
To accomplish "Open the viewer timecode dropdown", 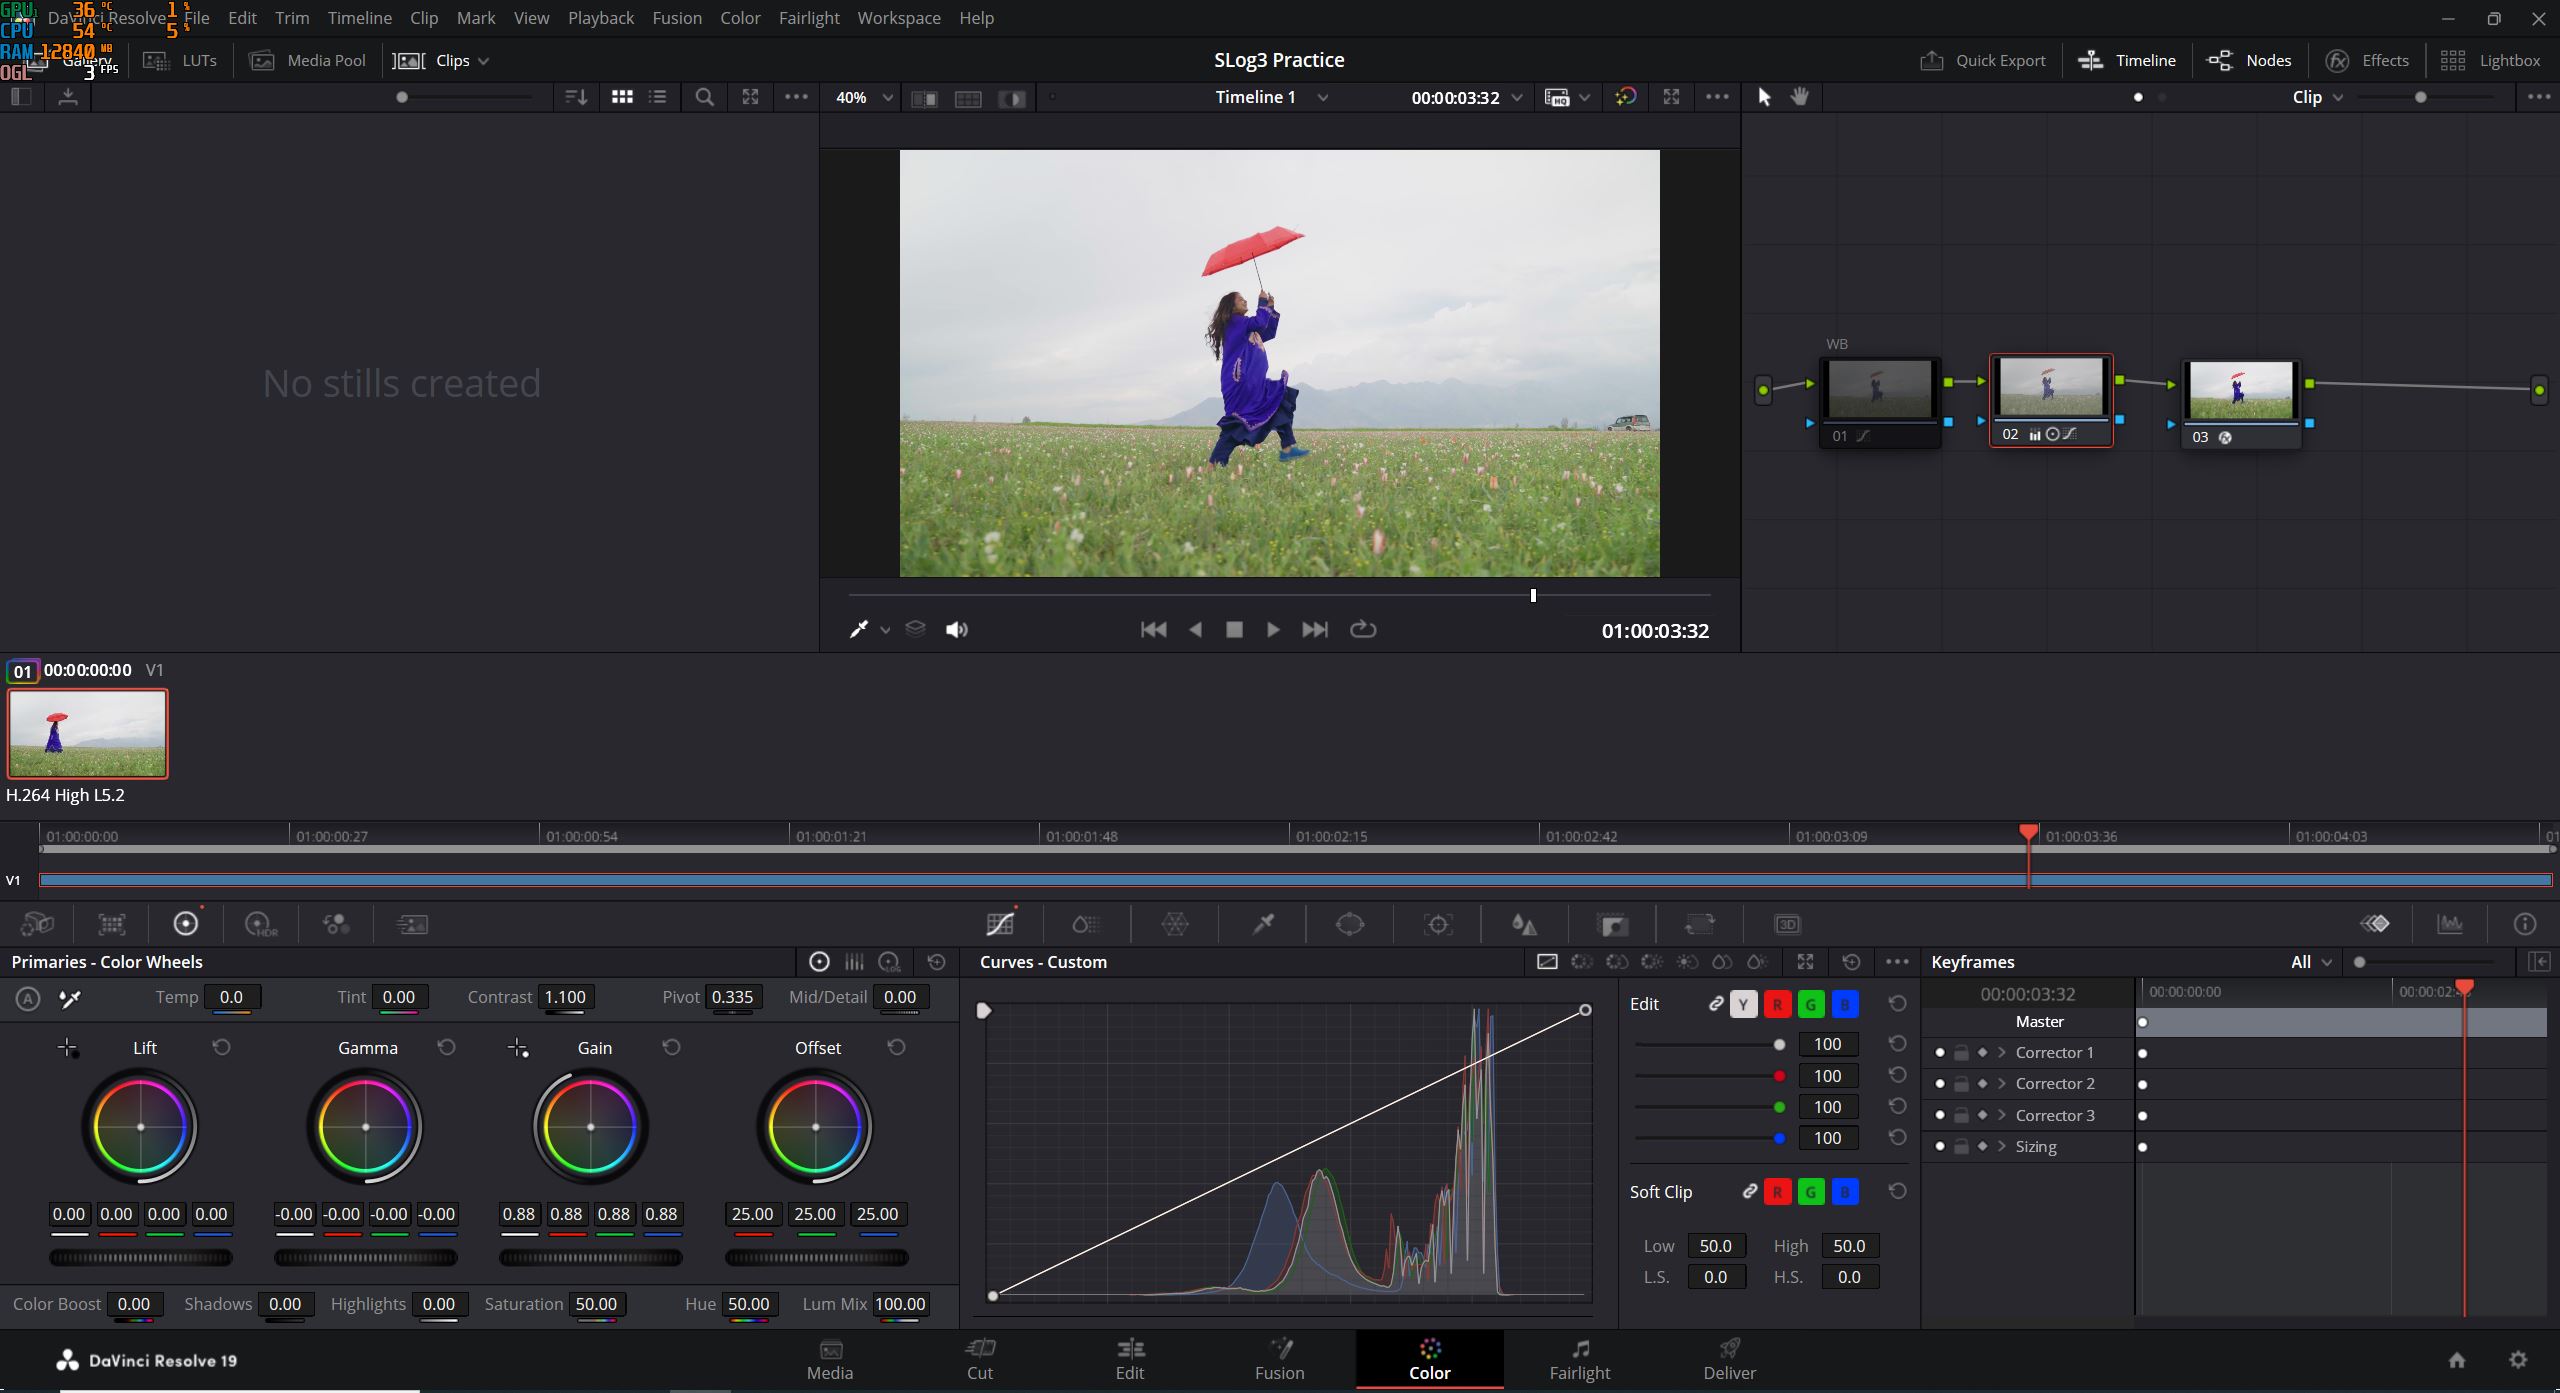I will 1517,98.
